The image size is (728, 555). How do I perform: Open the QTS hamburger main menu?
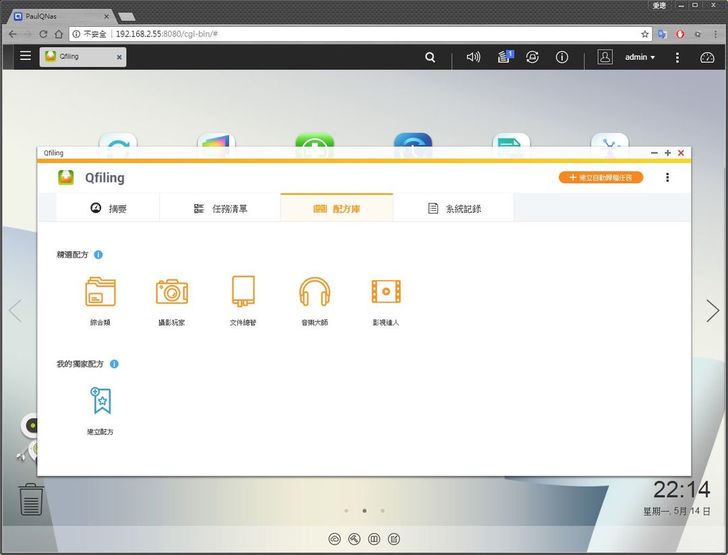(25, 57)
